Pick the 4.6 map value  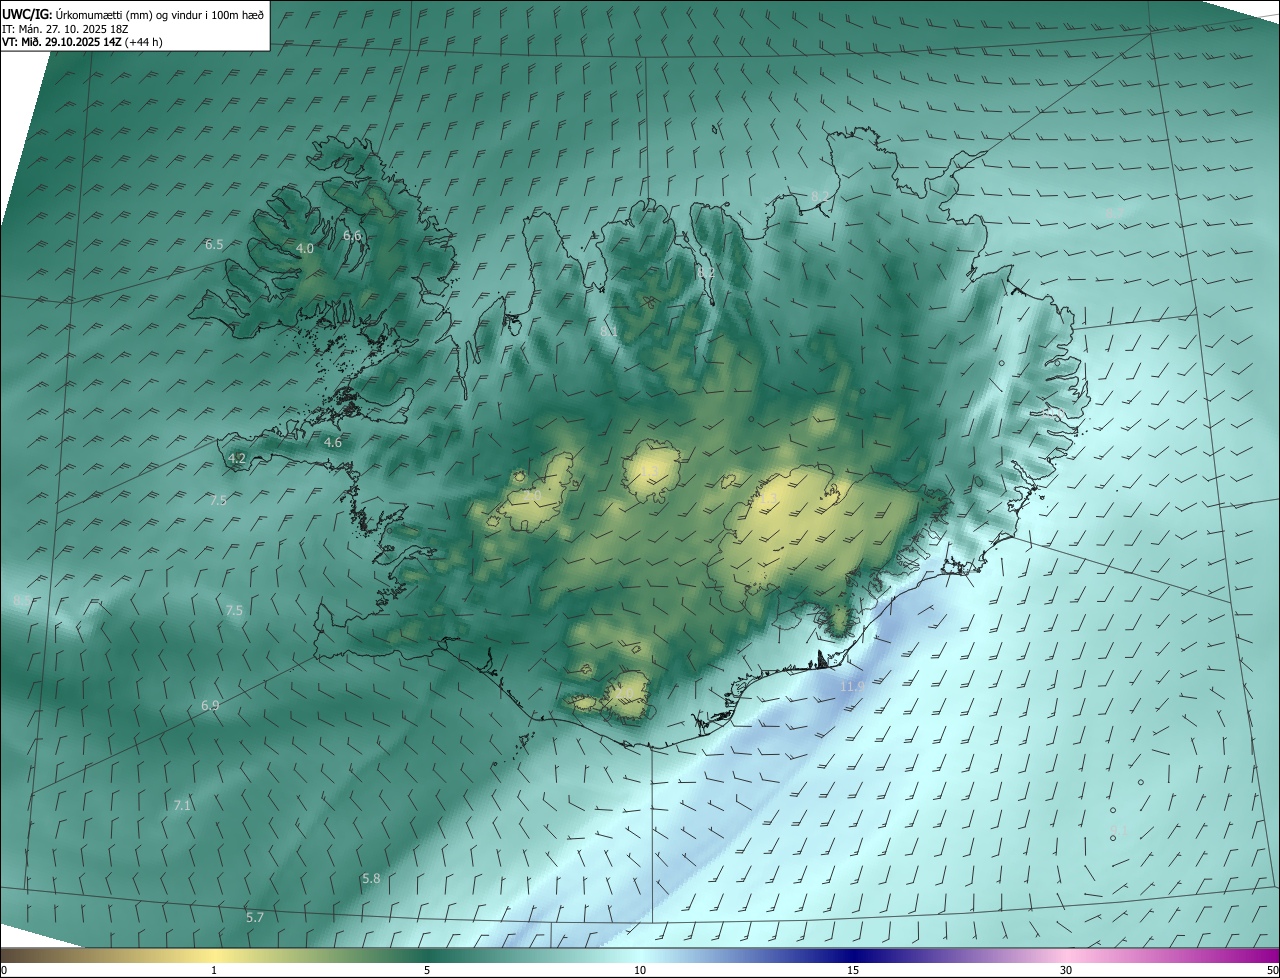[333, 442]
